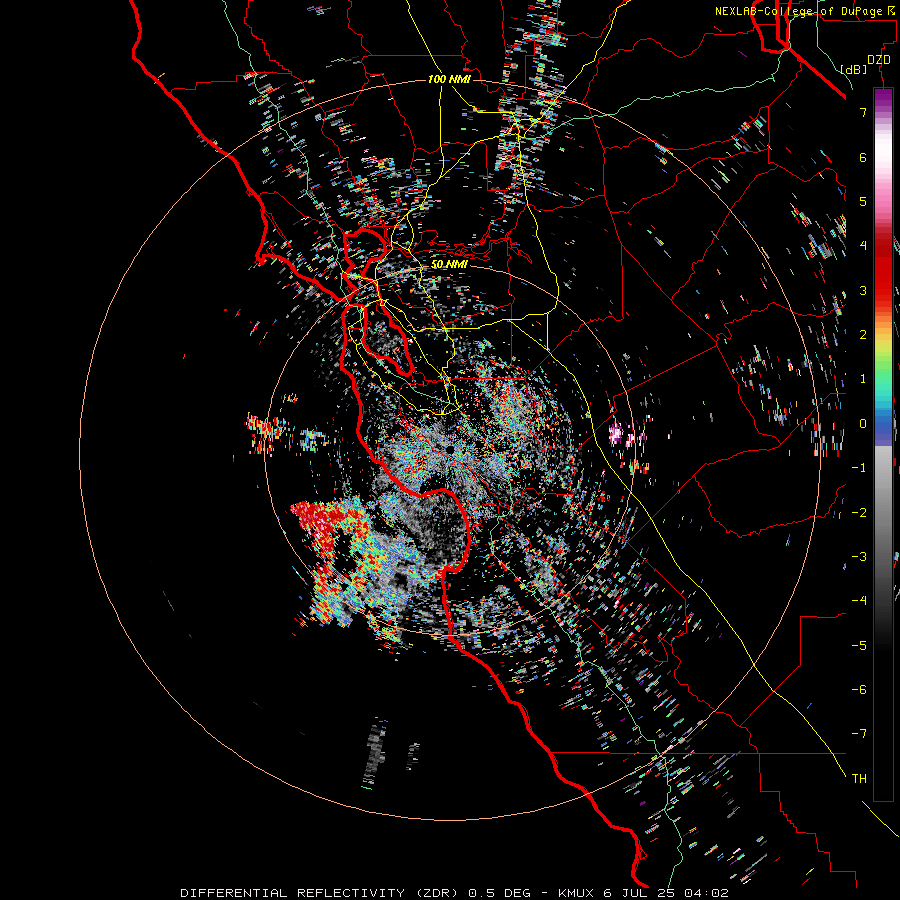Click the black dot at radar center
The width and height of the screenshot is (900, 900).
click(450, 448)
